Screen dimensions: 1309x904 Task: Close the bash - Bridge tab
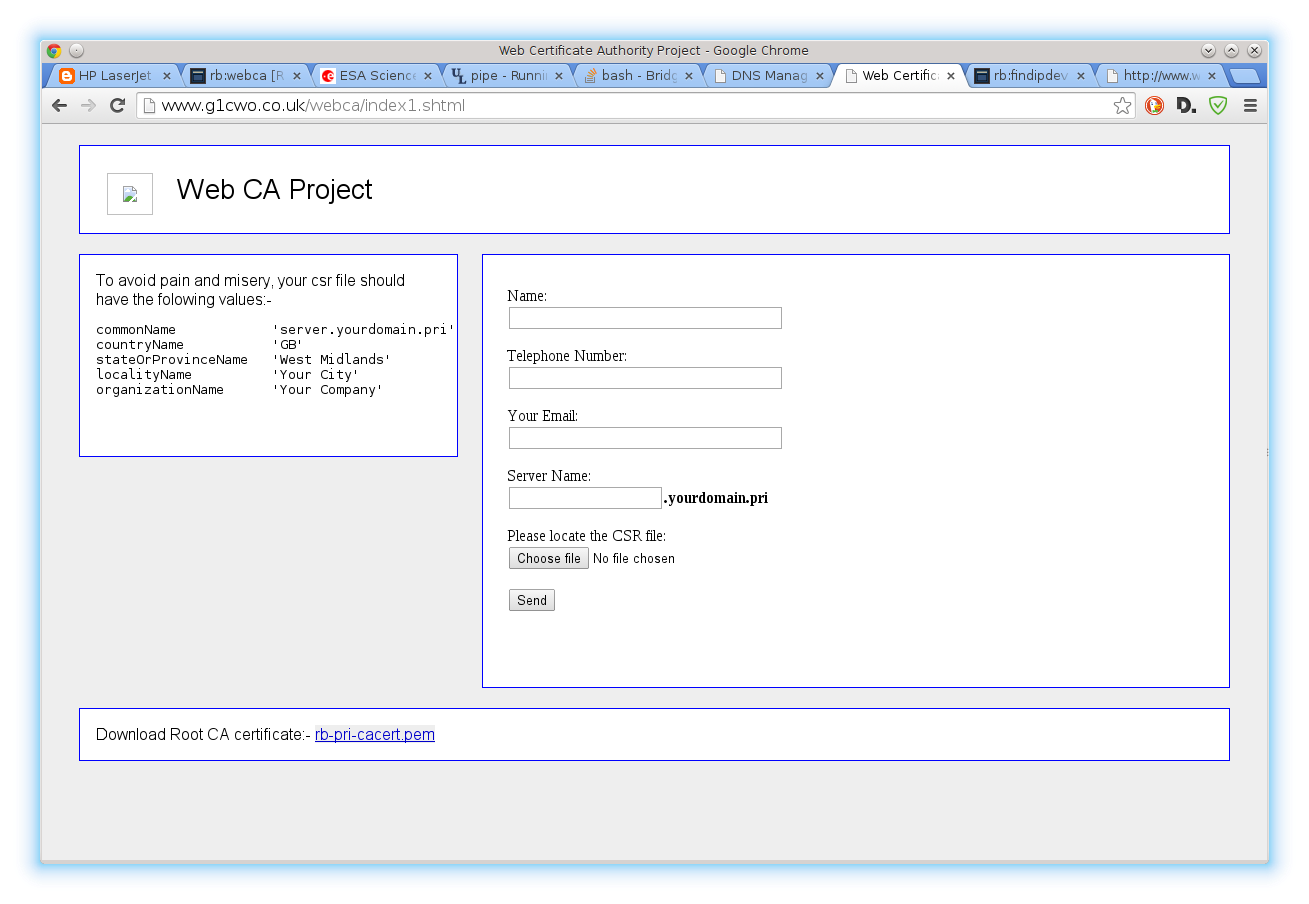(x=689, y=76)
